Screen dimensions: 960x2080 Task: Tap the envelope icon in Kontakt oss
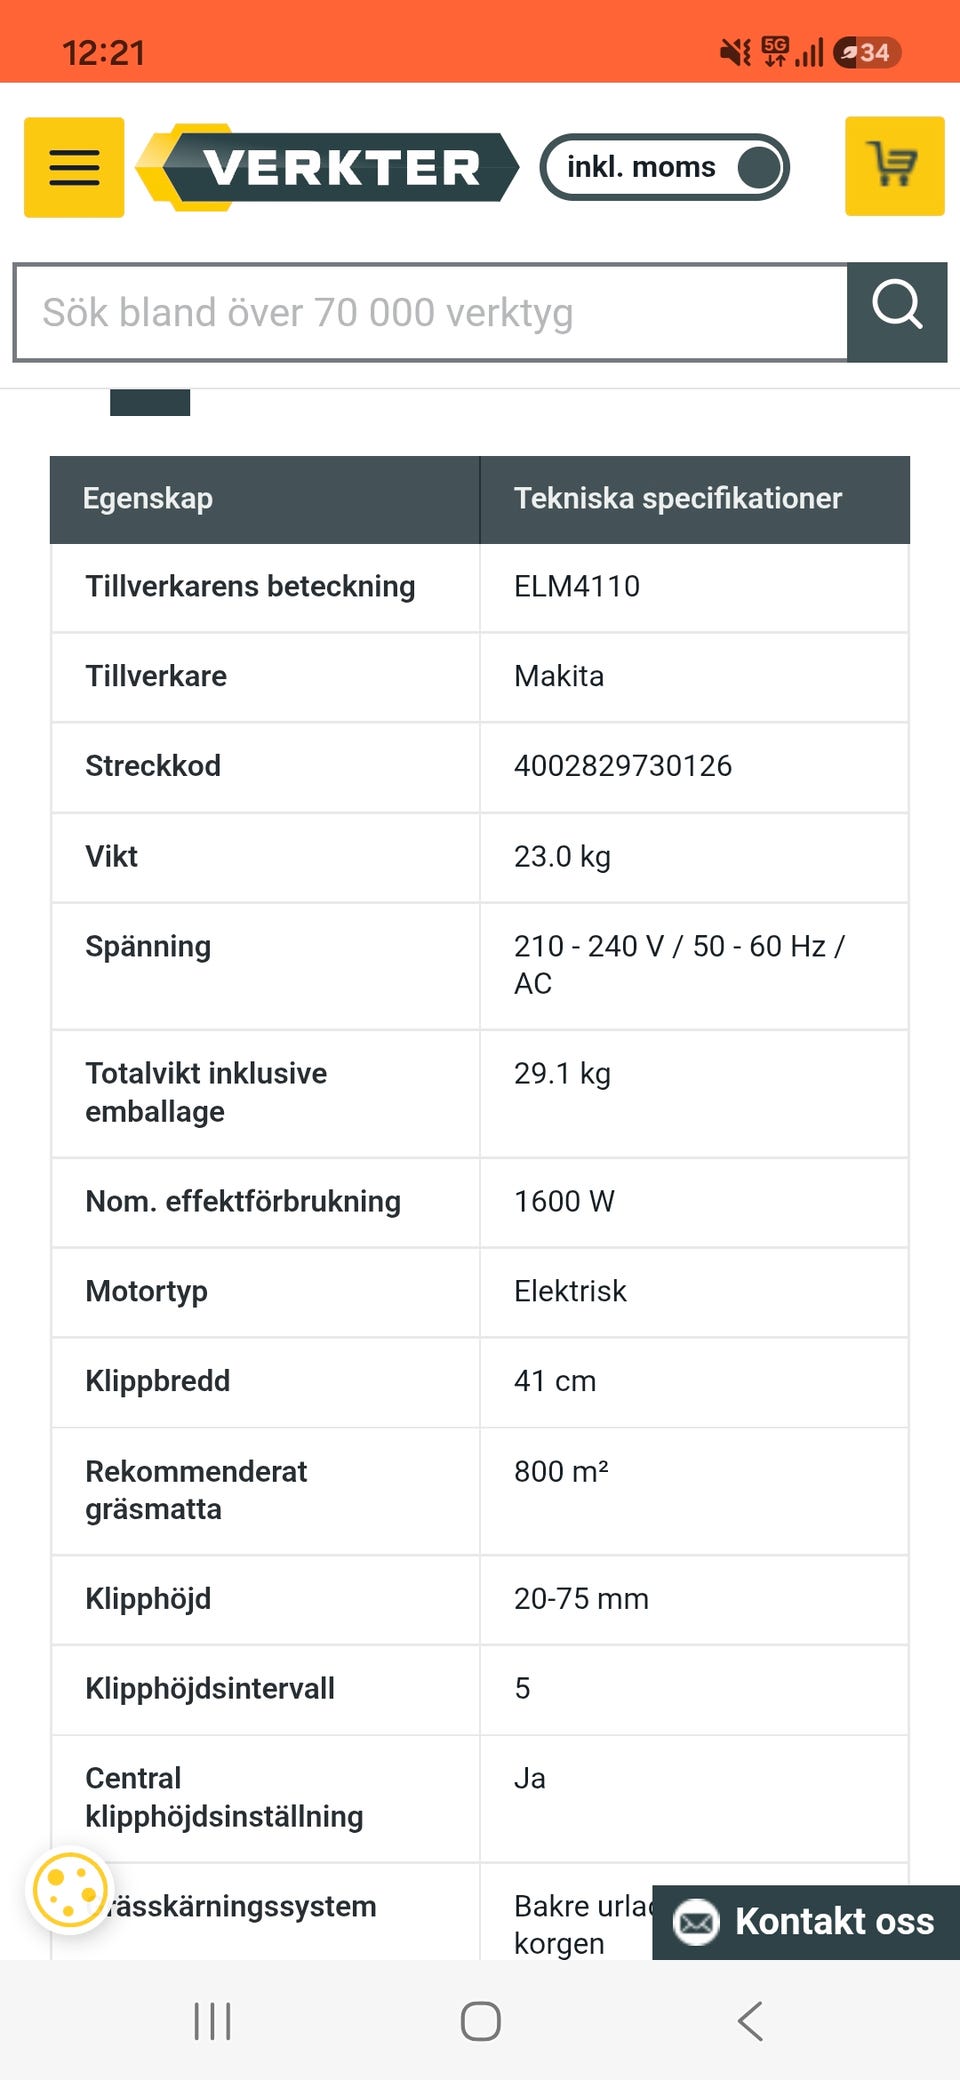tap(696, 1922)
